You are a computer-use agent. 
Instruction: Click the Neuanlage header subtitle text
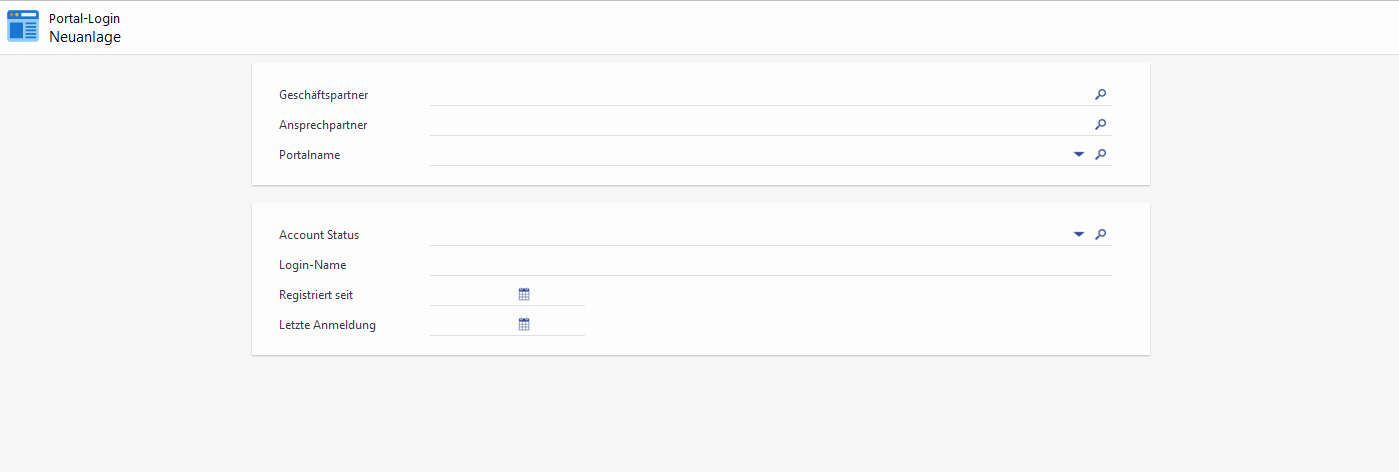point(85,37)
